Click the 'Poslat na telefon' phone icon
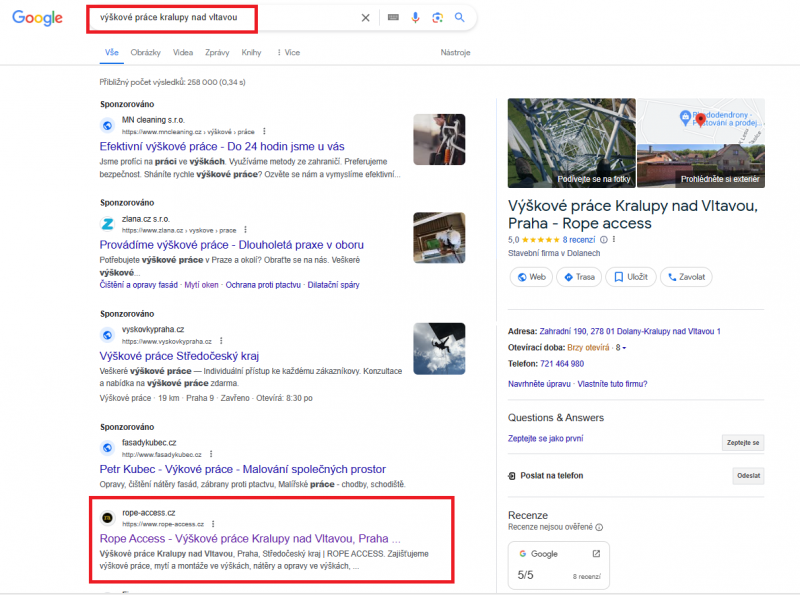The height and width of the screenshot is (595, 800). [x=512, y=476]
